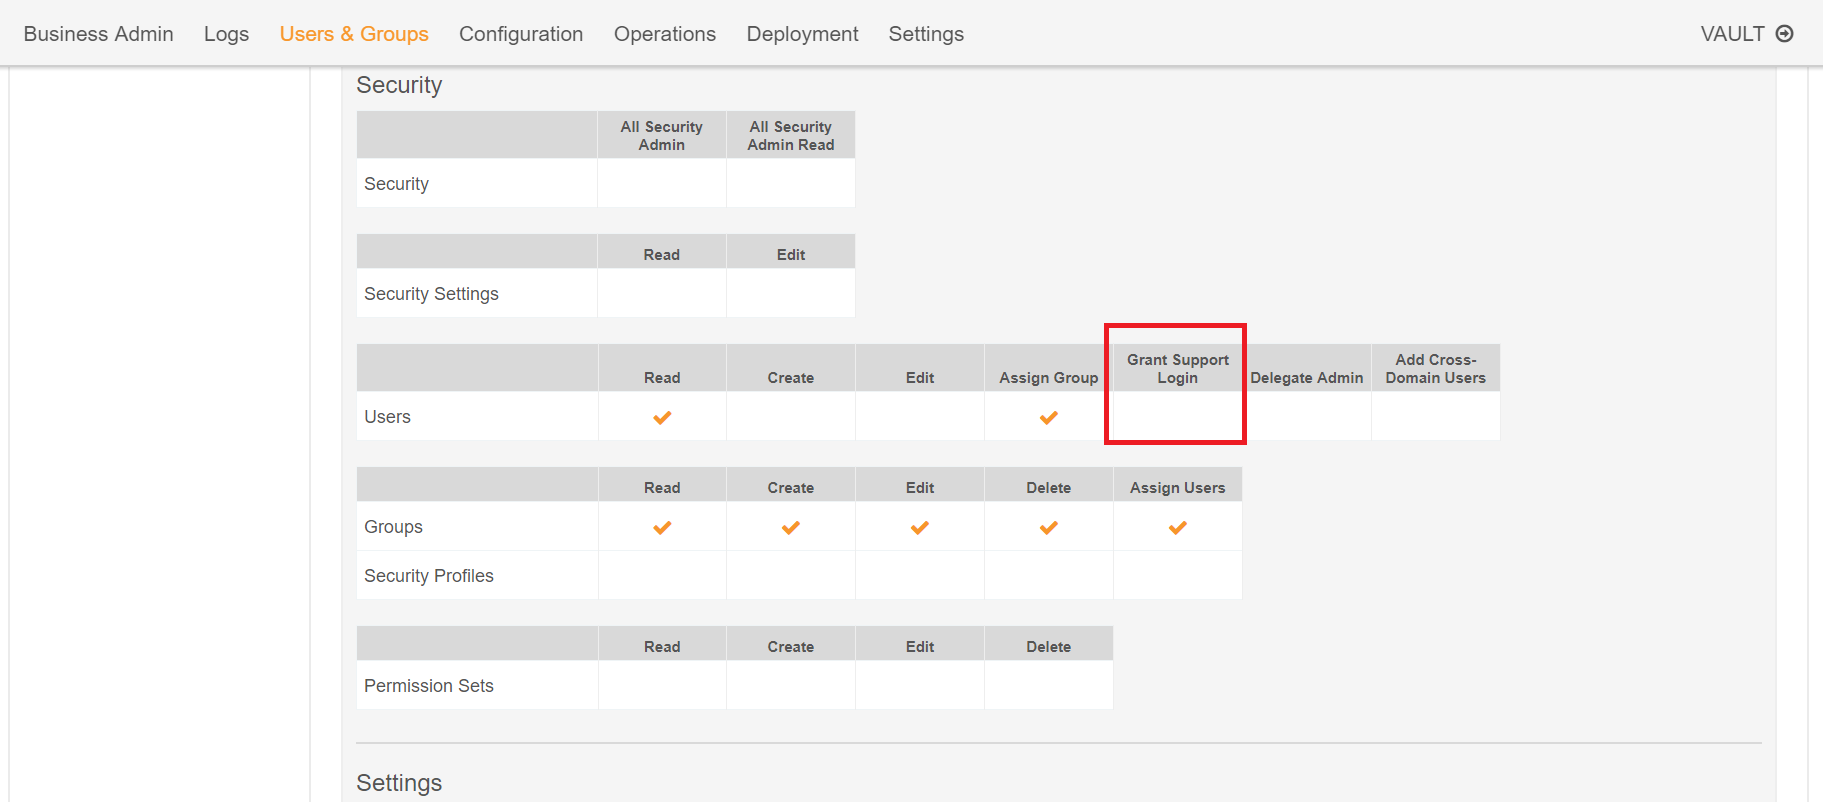Click the Security Settings Edit cell
The height and width of the screenshot is (802, 1823).
(790, 294)
